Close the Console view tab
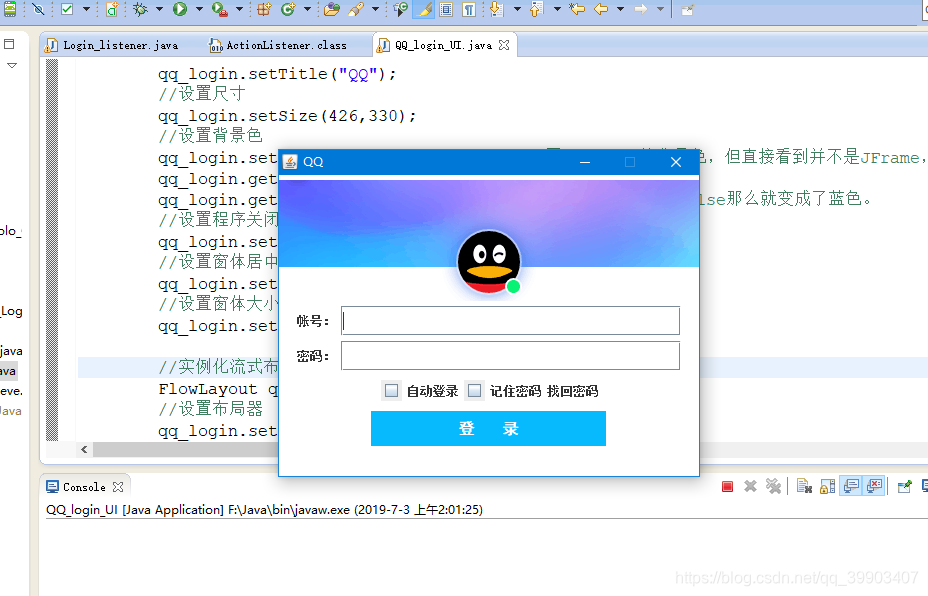The height and width of the screenshot is (596, 928). 118,487
